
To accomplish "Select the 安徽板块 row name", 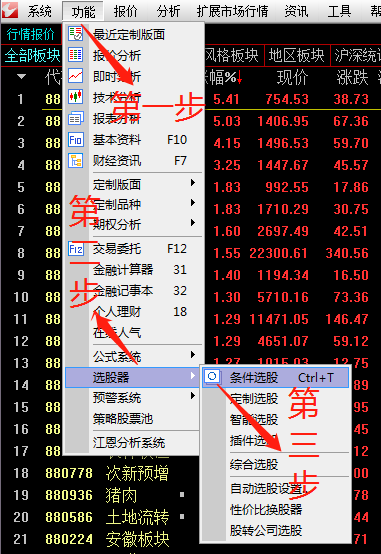I will tap(137, 539).
